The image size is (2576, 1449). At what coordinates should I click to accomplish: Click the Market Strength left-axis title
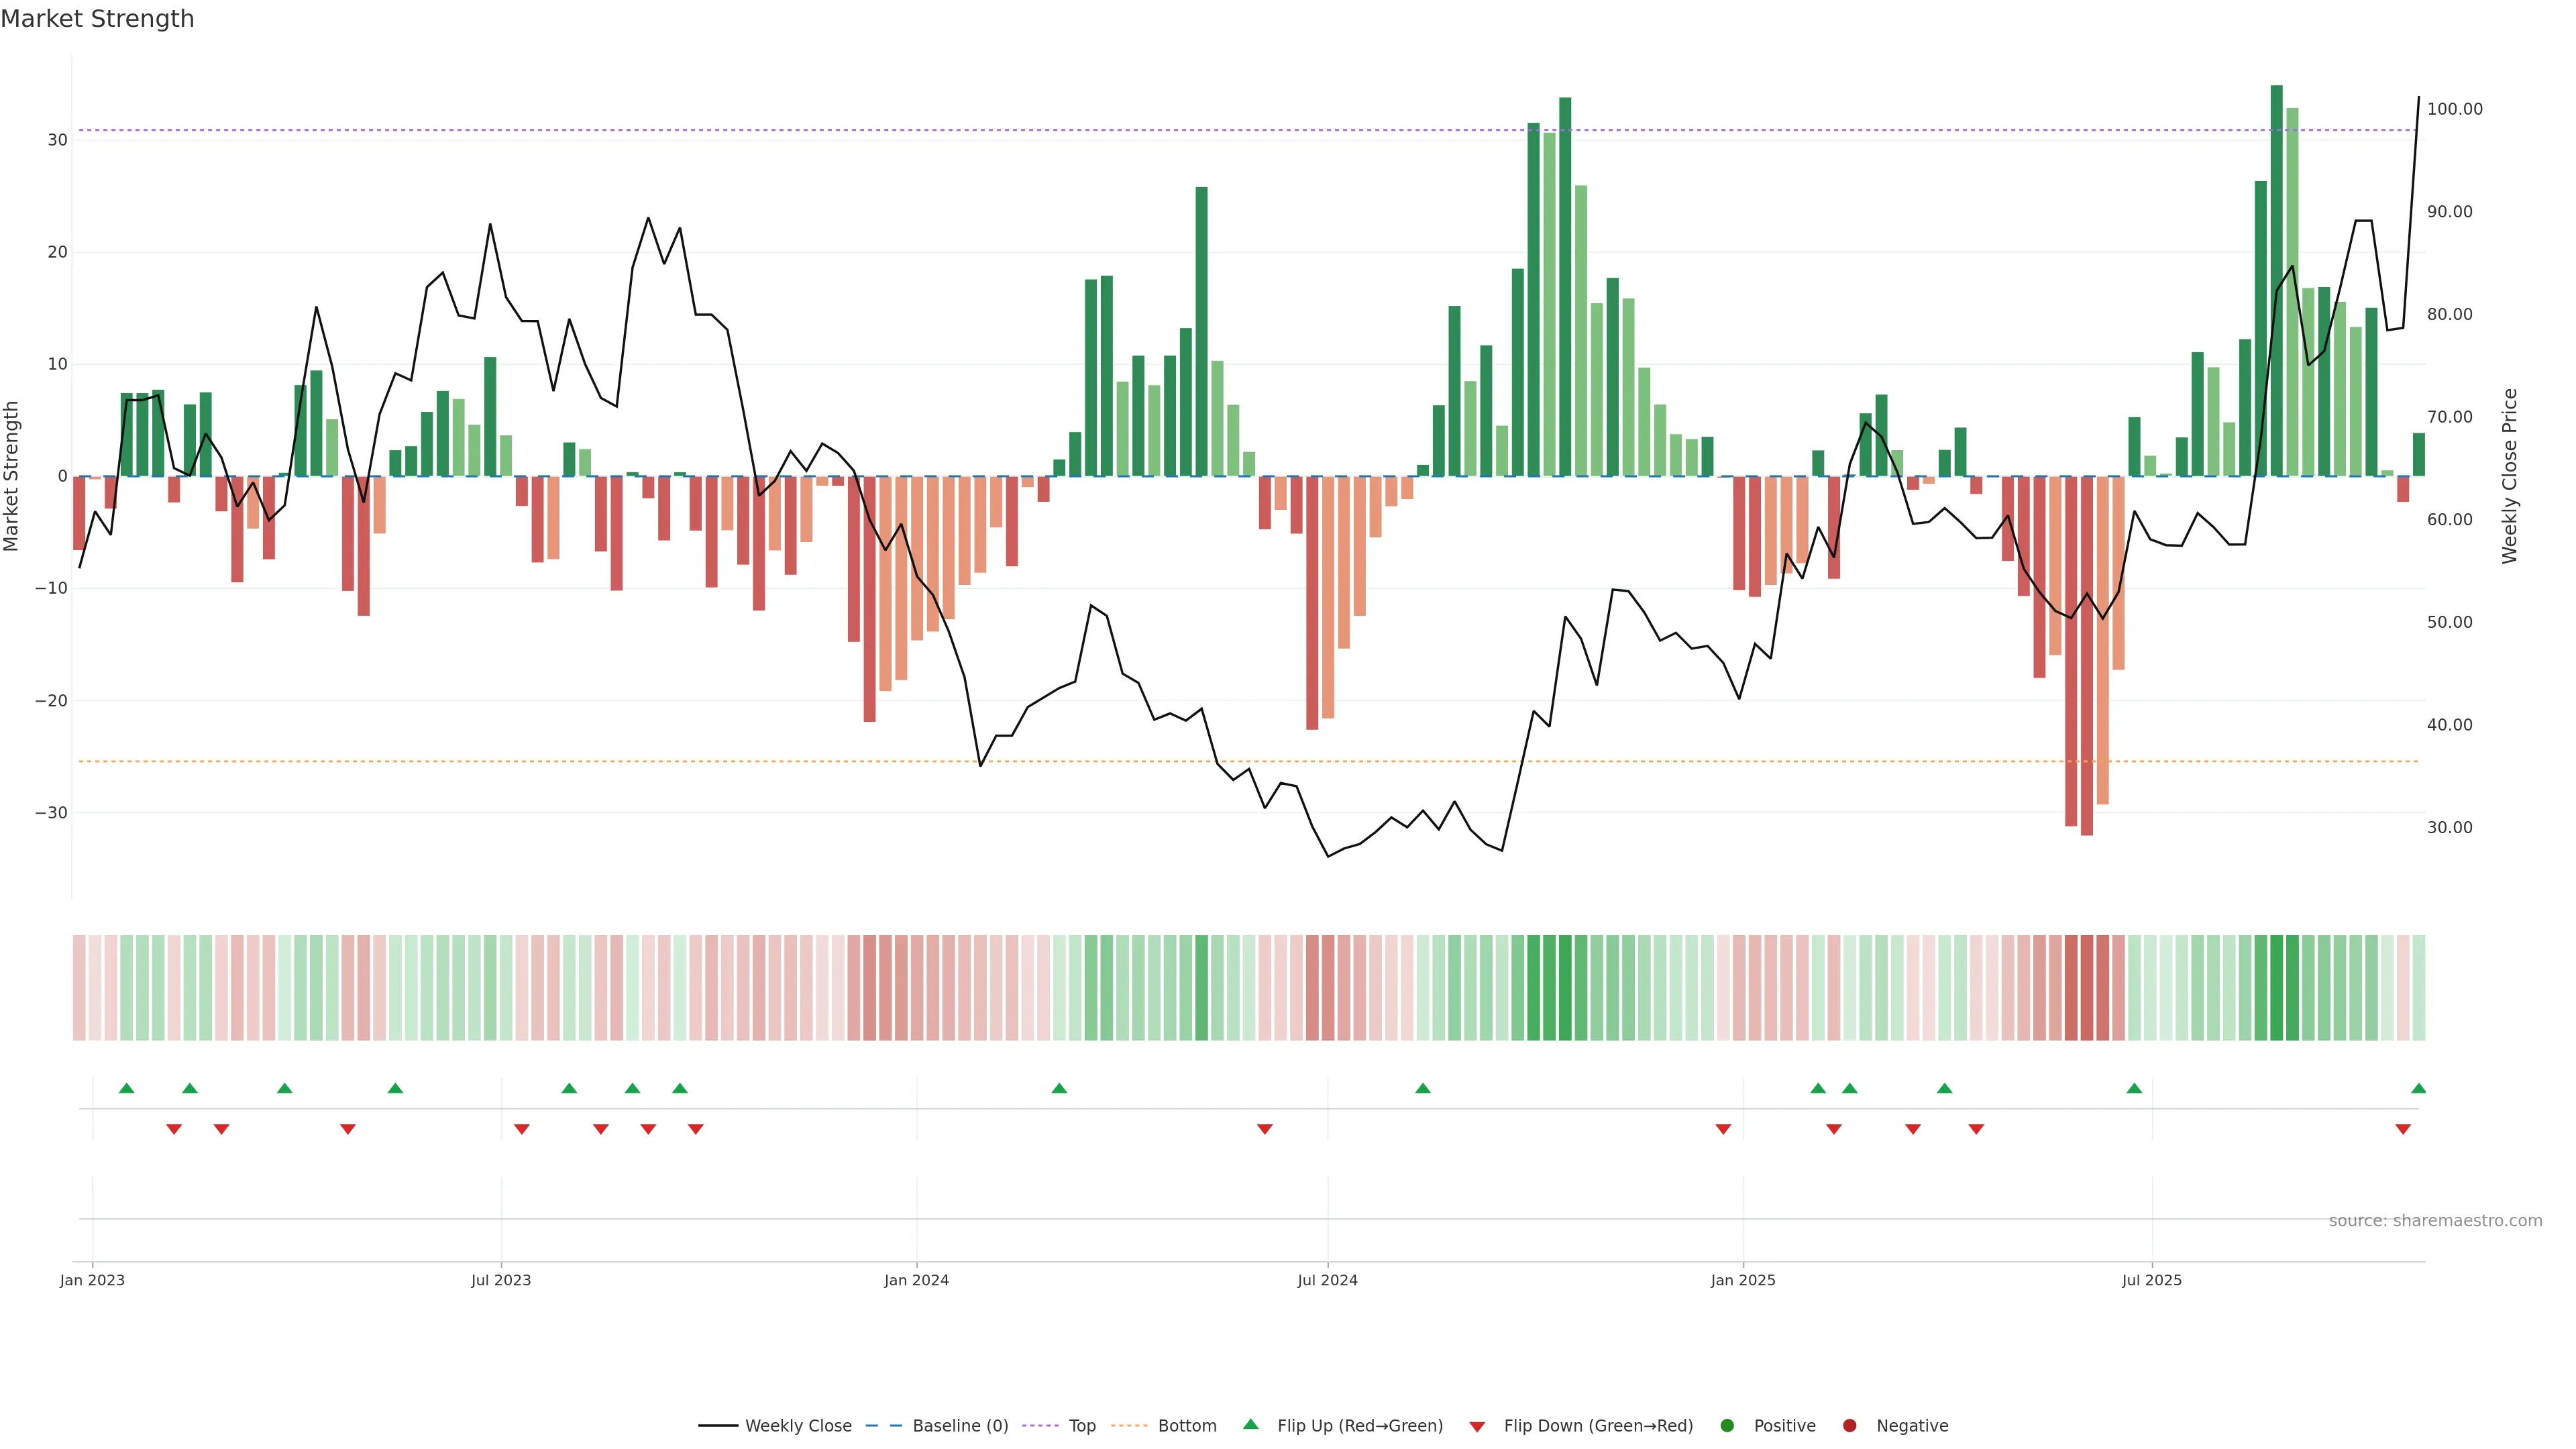(12, 476)
